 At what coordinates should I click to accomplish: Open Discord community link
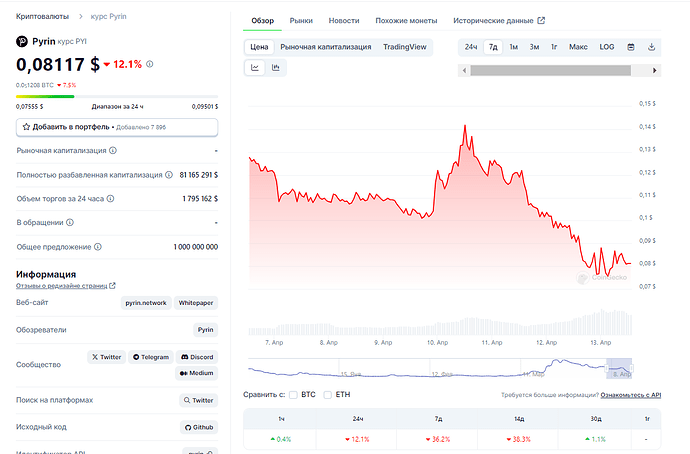tap(197, 357)
